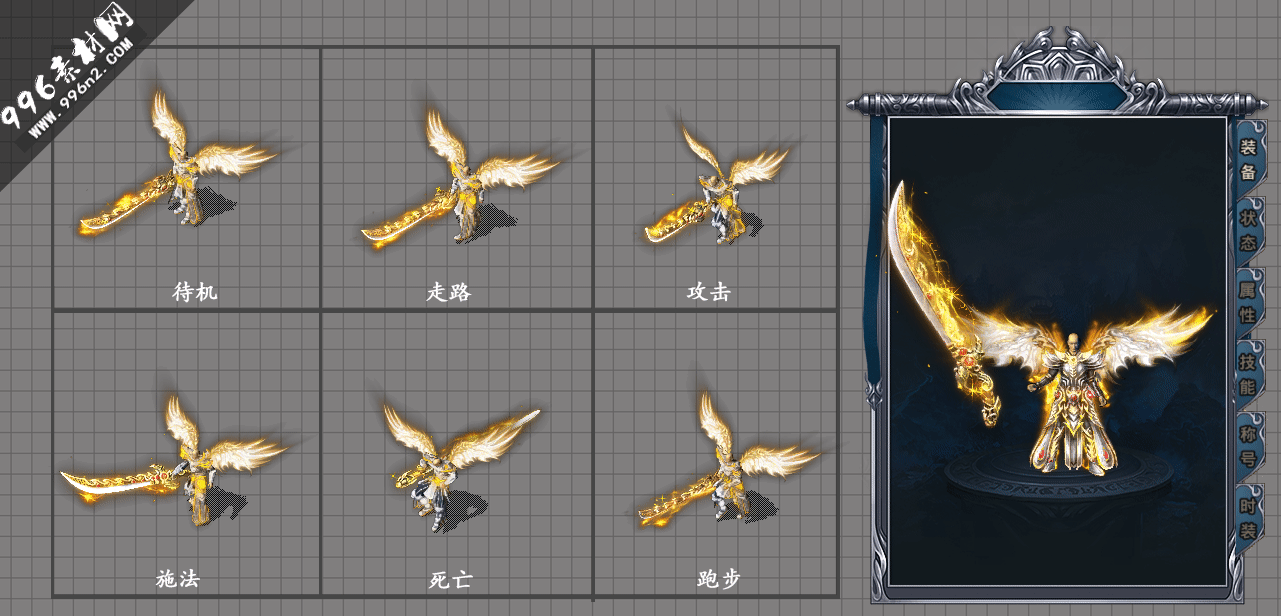The height and width of the screenshot is (616, 1281).
Task: Switch to the 状态 status tab
Action: click(1248, 231)
